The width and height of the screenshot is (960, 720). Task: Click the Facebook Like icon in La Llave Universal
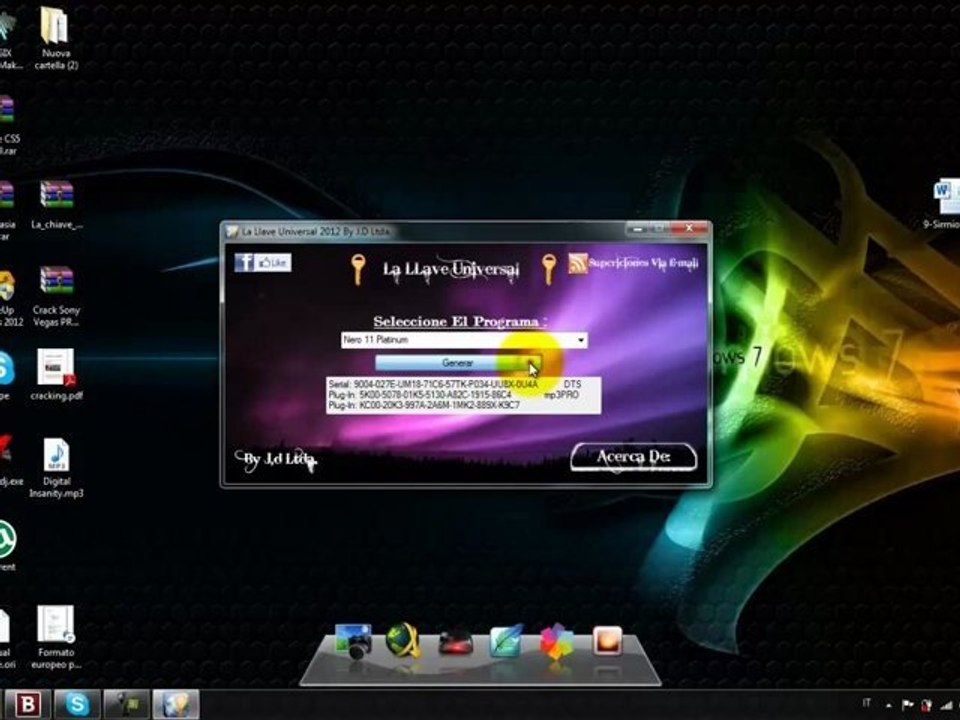coord(263,263)
